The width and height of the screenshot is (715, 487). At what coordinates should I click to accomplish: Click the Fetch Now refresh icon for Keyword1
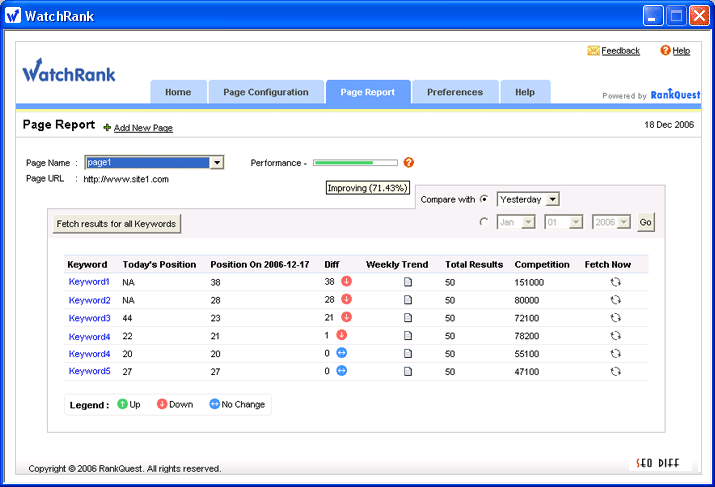(615, 282)
